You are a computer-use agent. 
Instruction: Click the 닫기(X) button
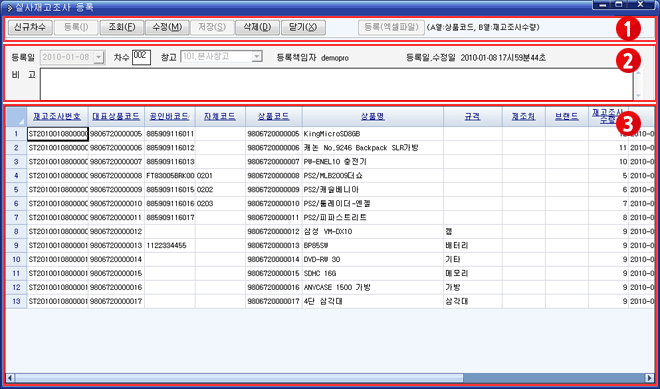[303, 27]
